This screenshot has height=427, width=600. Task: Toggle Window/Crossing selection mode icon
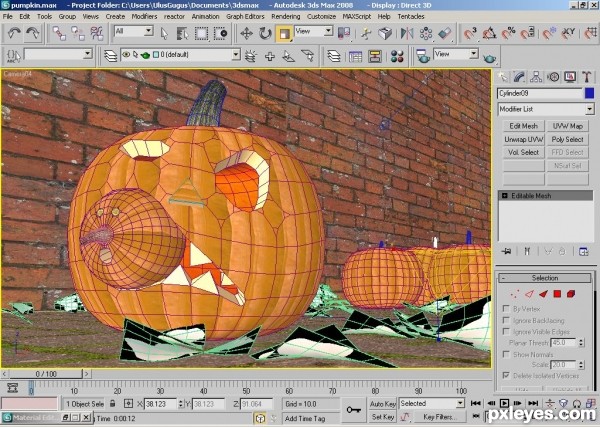[220, 34]
